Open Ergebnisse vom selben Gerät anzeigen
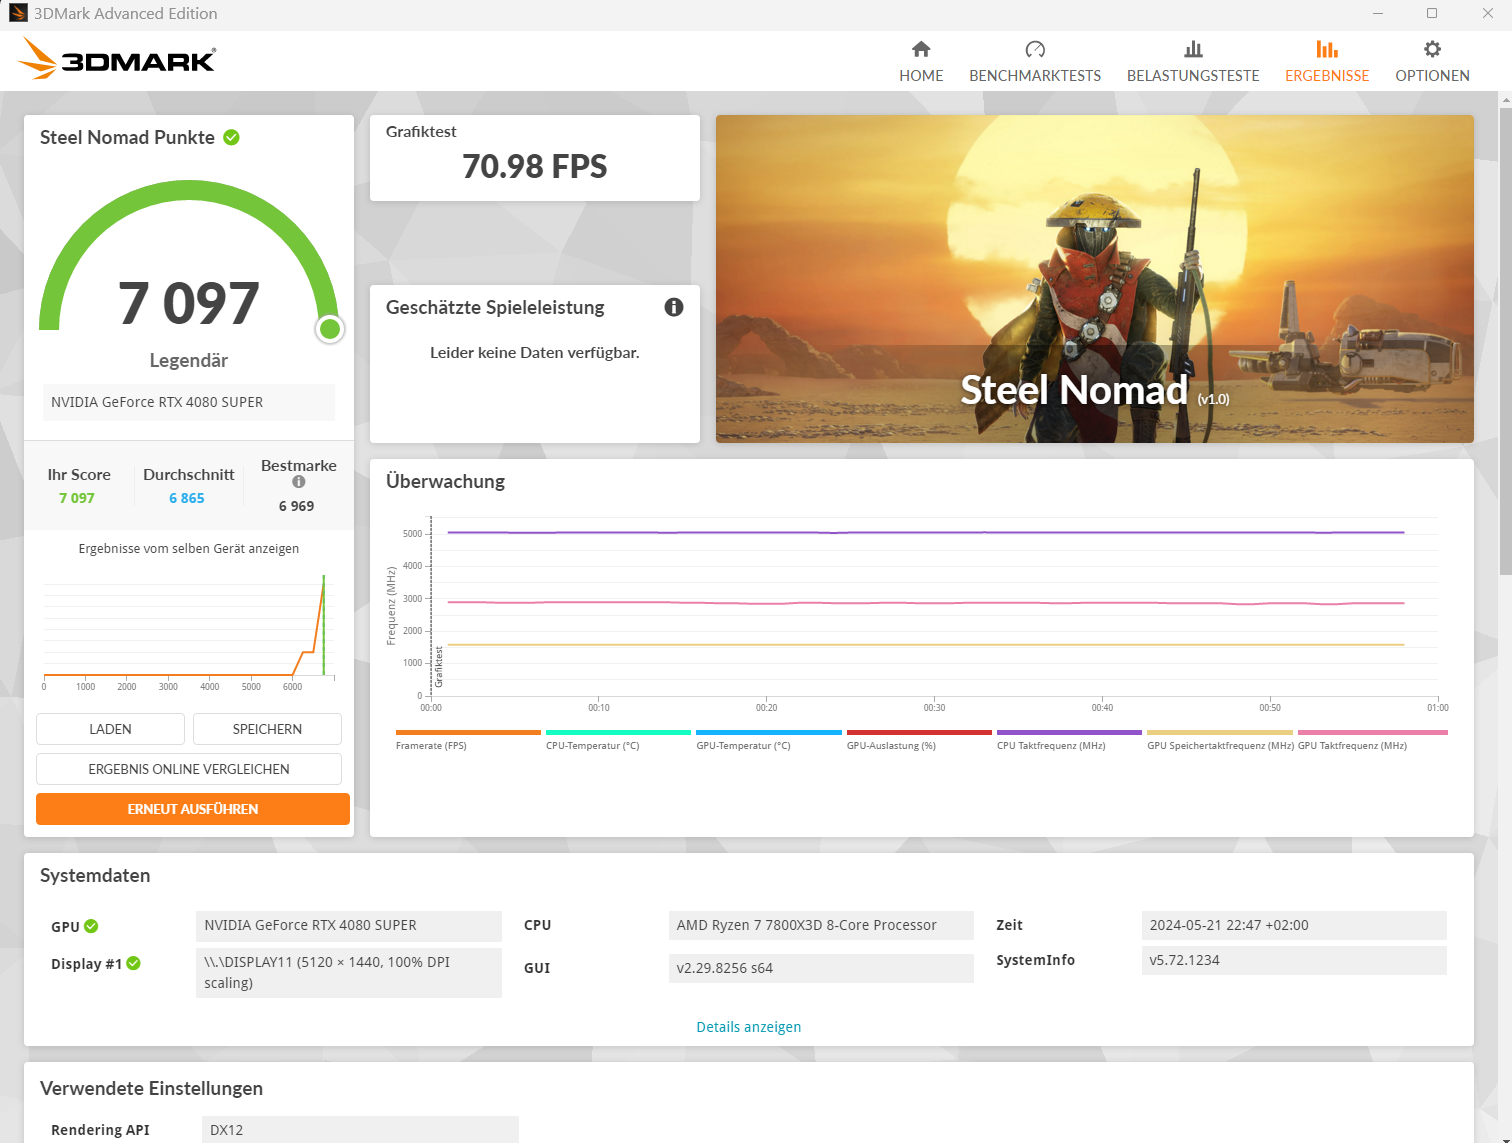Screen dimensions: 1512x1143 point(188,548)
